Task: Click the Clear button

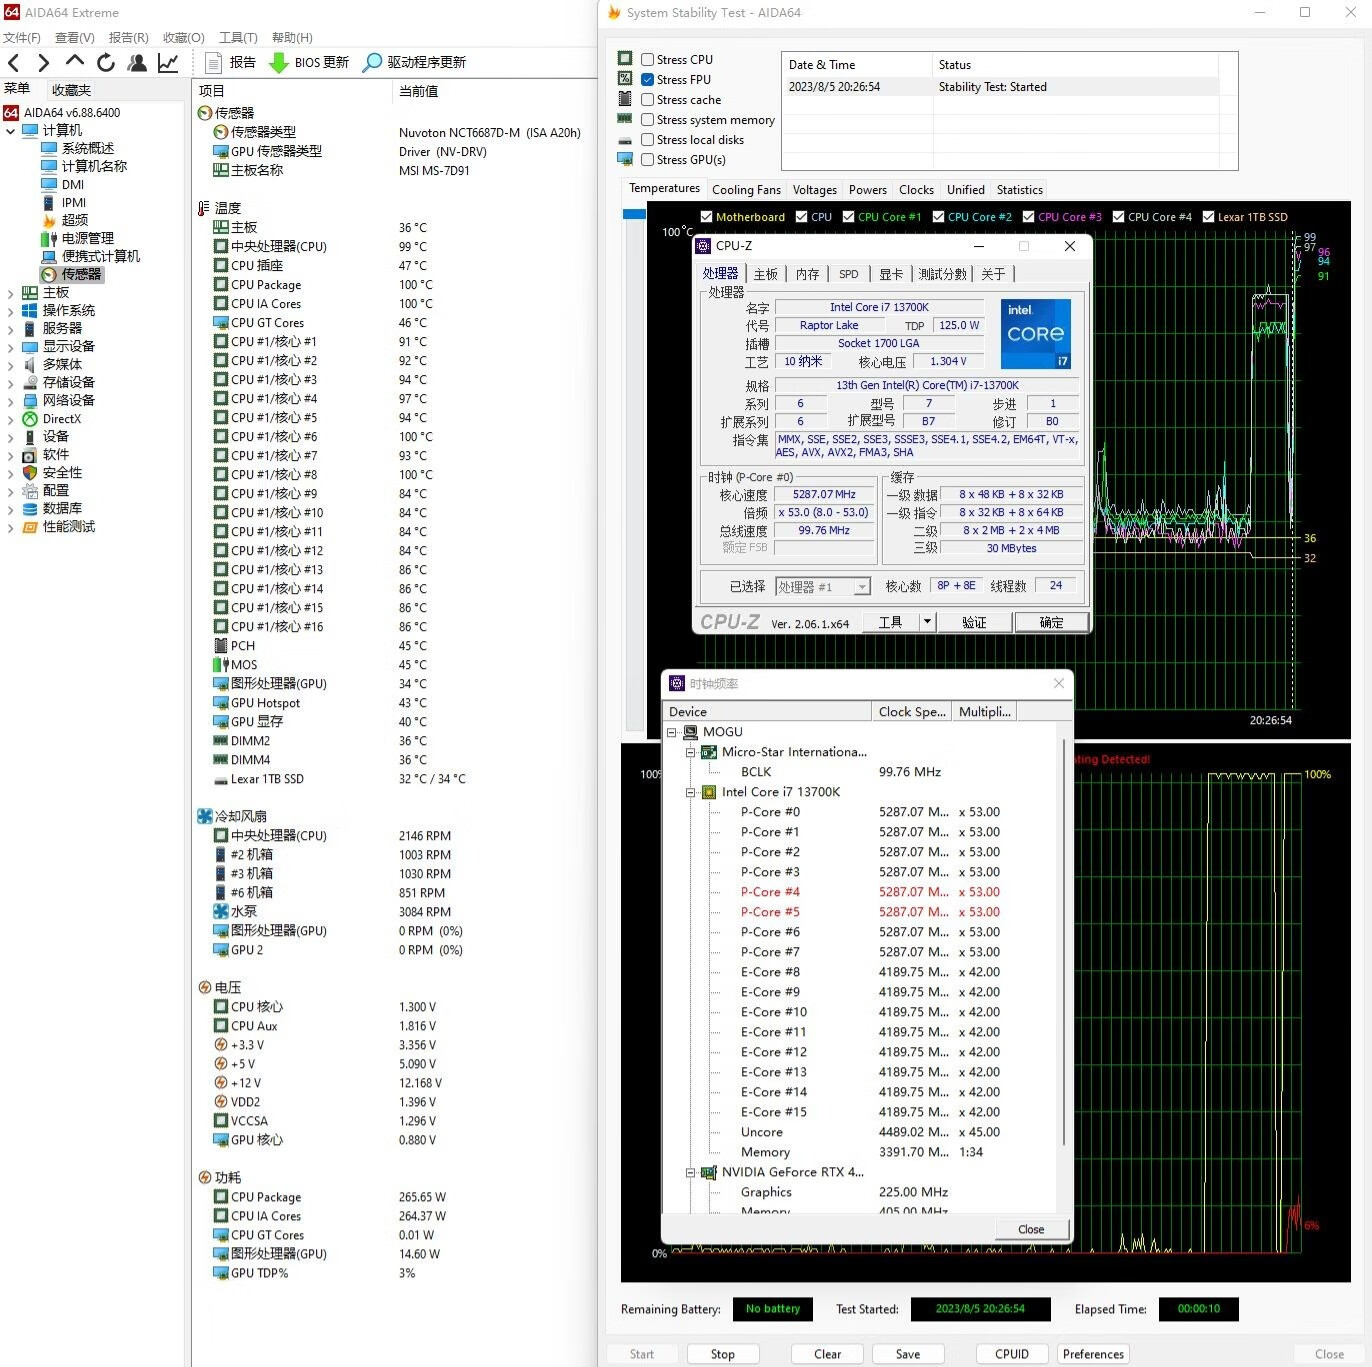Action: (827, 1354)
